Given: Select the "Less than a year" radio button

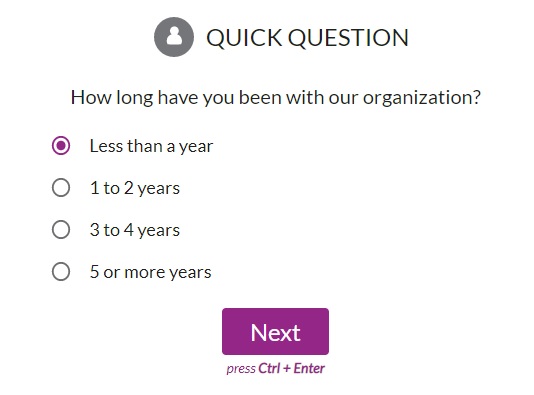Looking at the screenshot, I should point(61,146).
